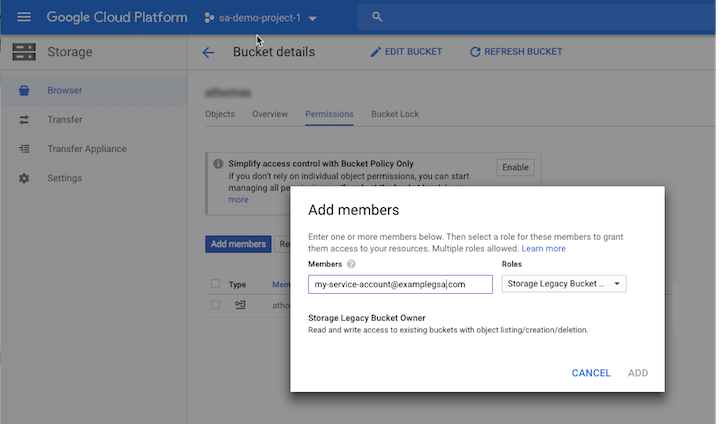This screenshot has height=424, width=720.
Task: Toggle the select-all checkbox in table header
Action: point(215,284)
